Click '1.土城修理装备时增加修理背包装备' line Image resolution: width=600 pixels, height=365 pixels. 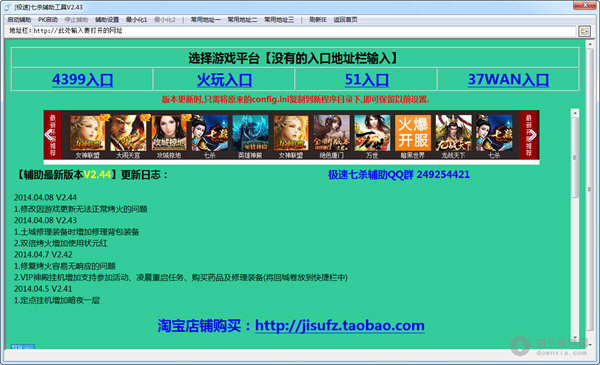click(x=77, y=232)
